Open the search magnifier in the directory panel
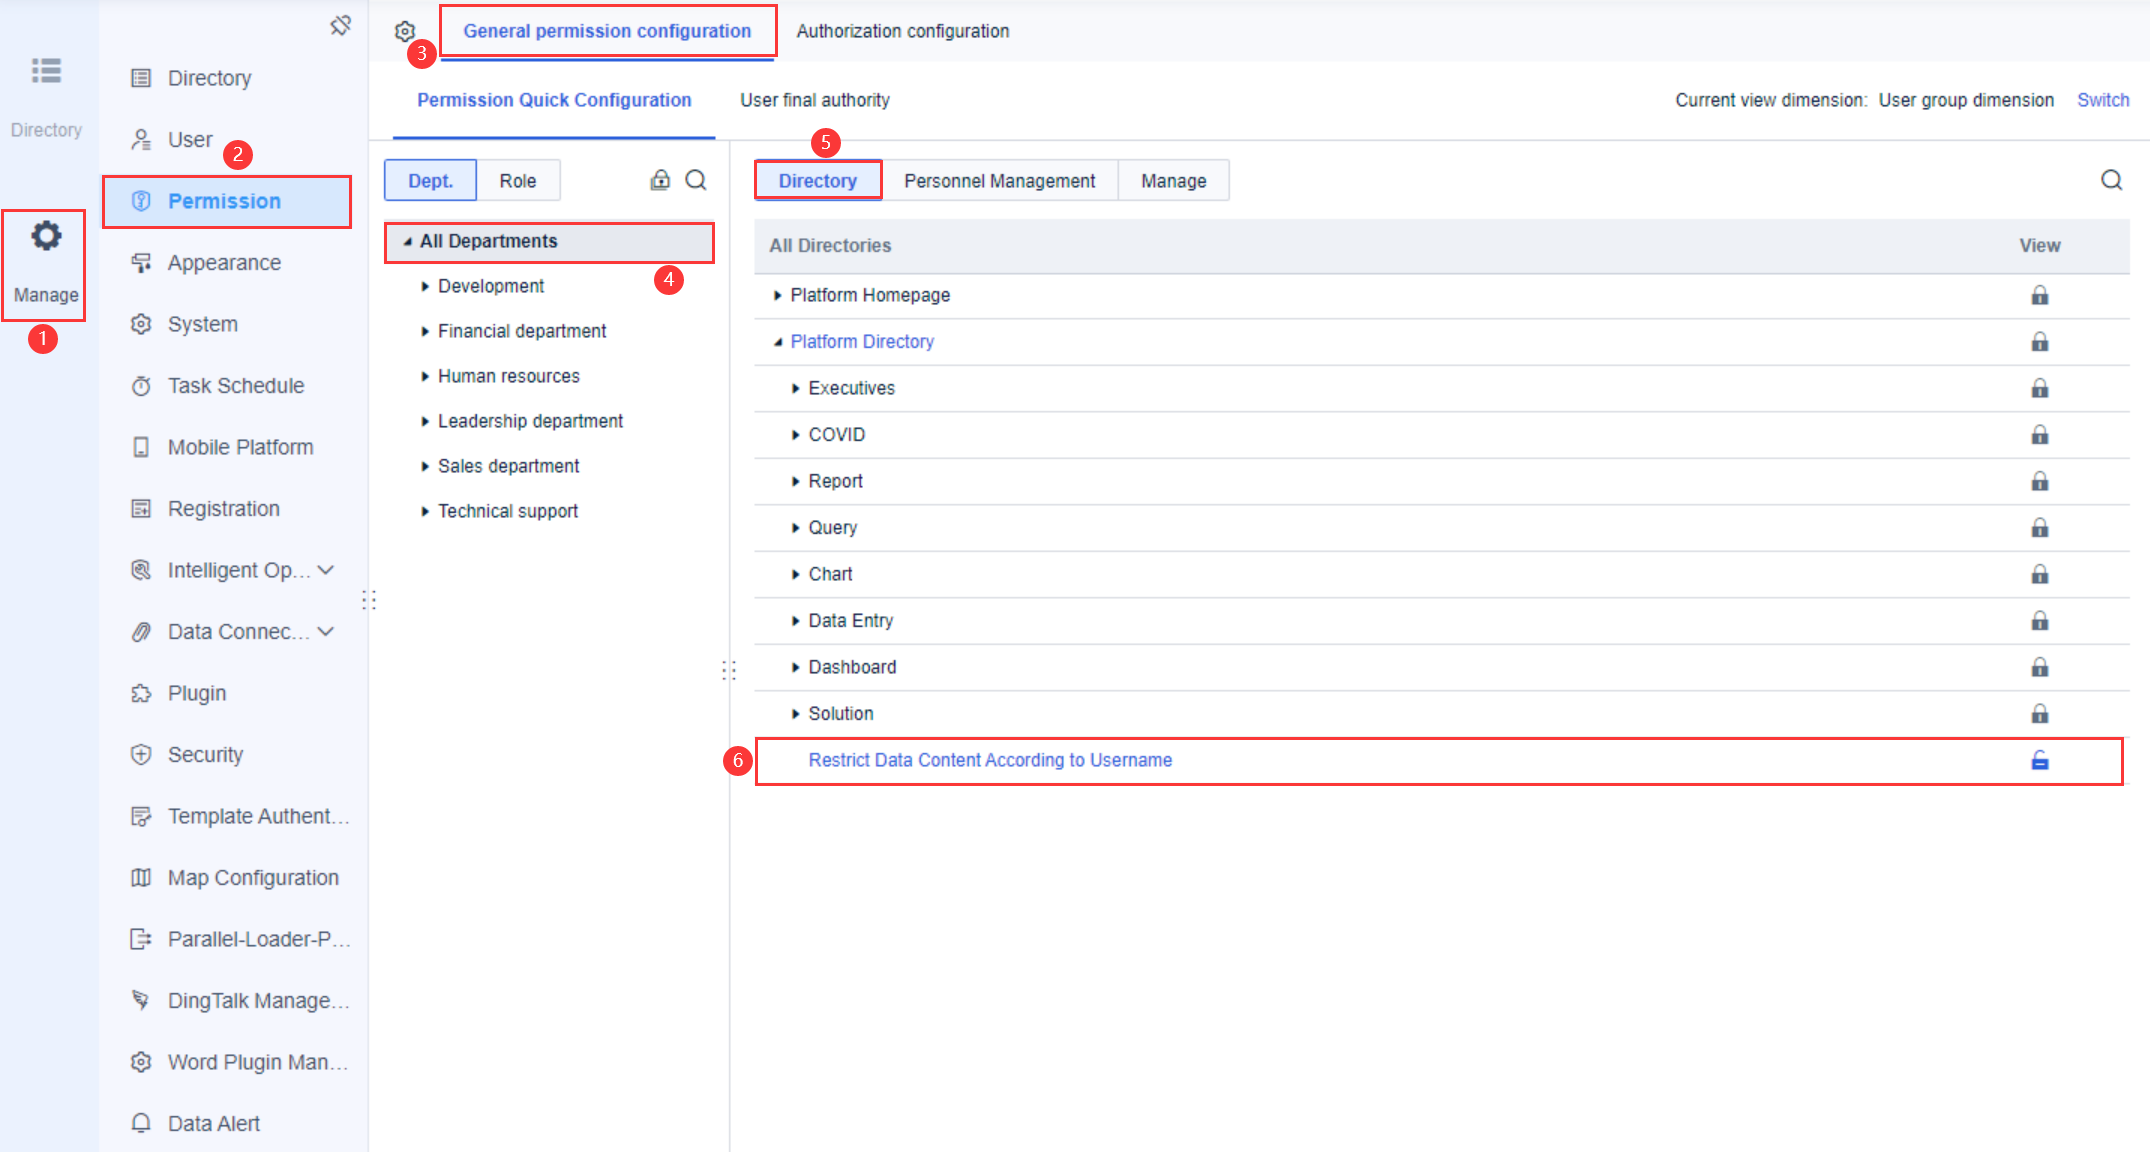 (2111, 180)
